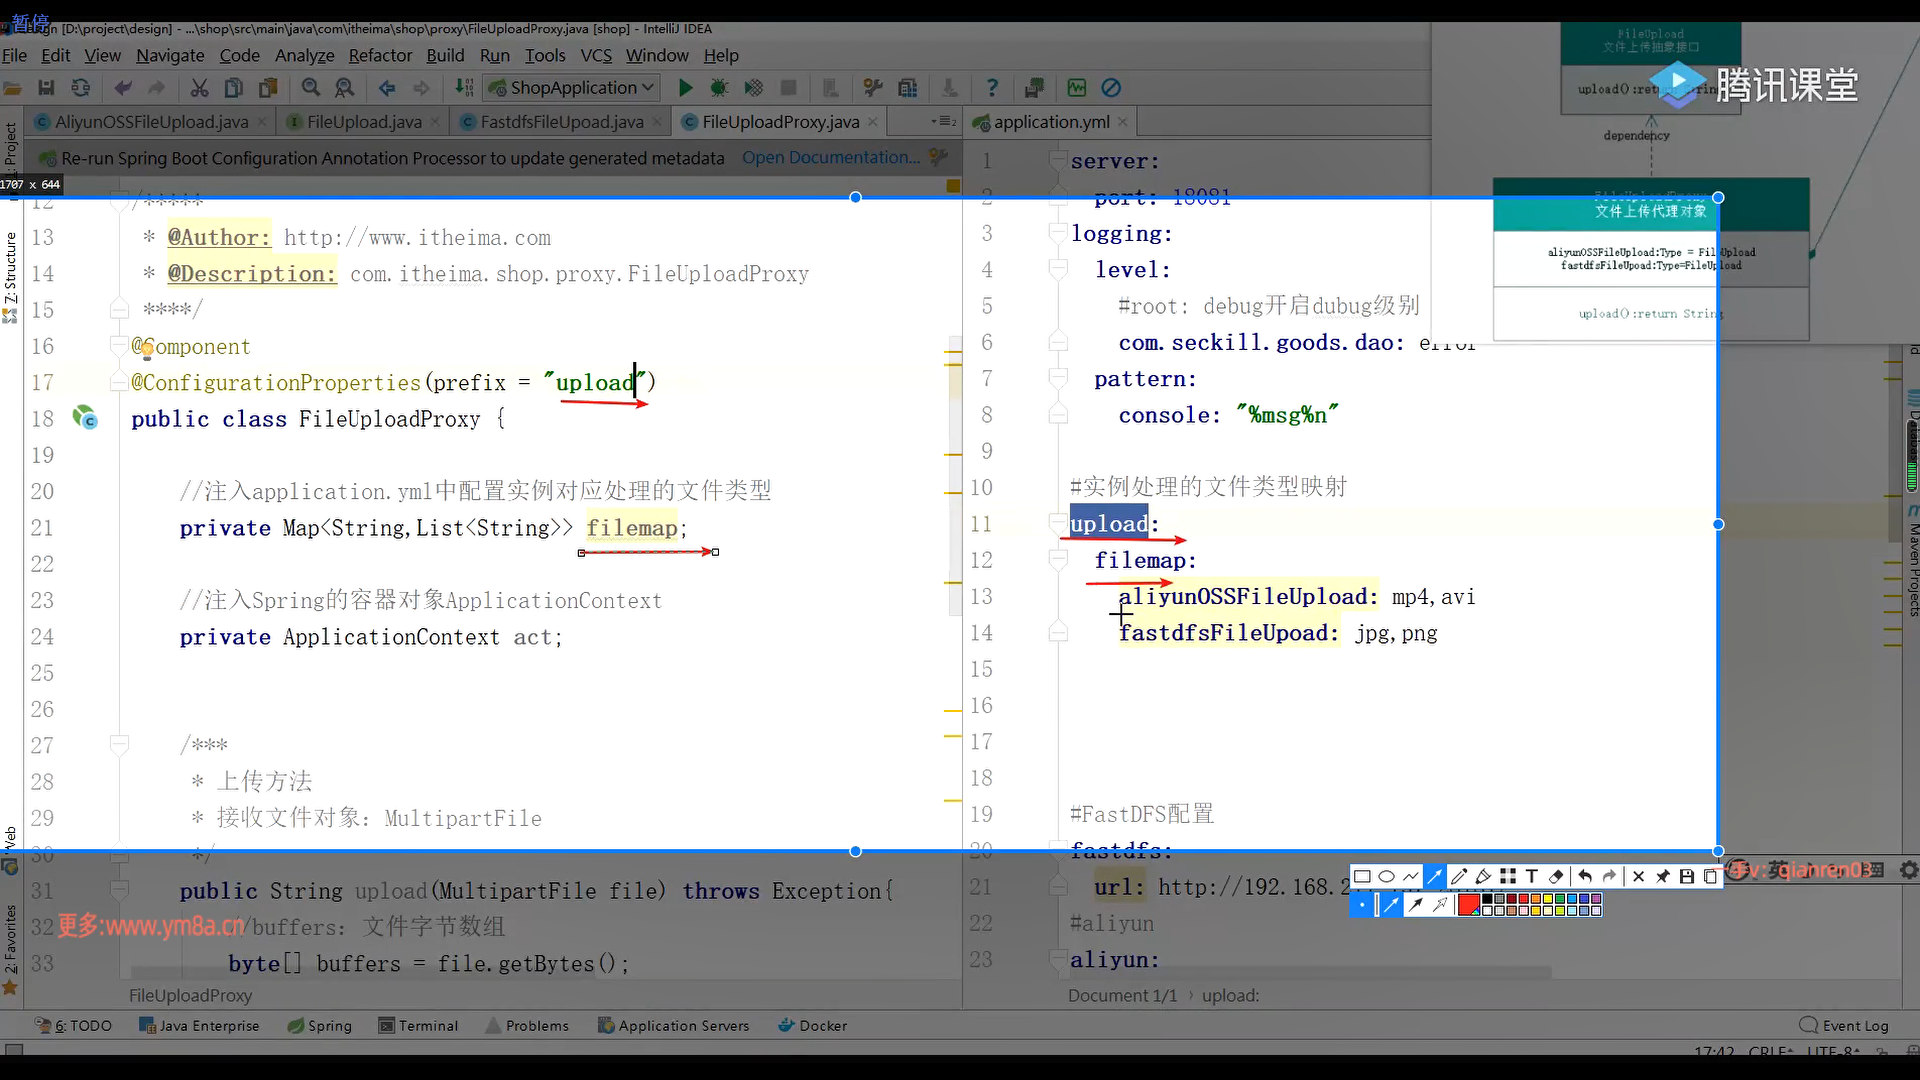Screen dimensions: 1920x1080
Task: Choose the pencil drawing tool
Action: pos(1459,877)
